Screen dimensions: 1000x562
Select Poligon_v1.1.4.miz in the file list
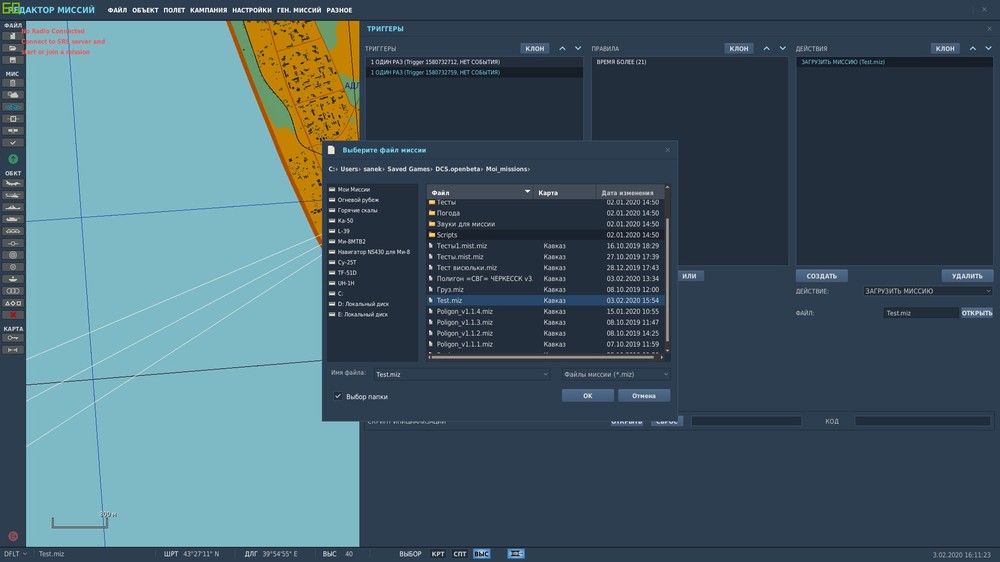point(465,311)
